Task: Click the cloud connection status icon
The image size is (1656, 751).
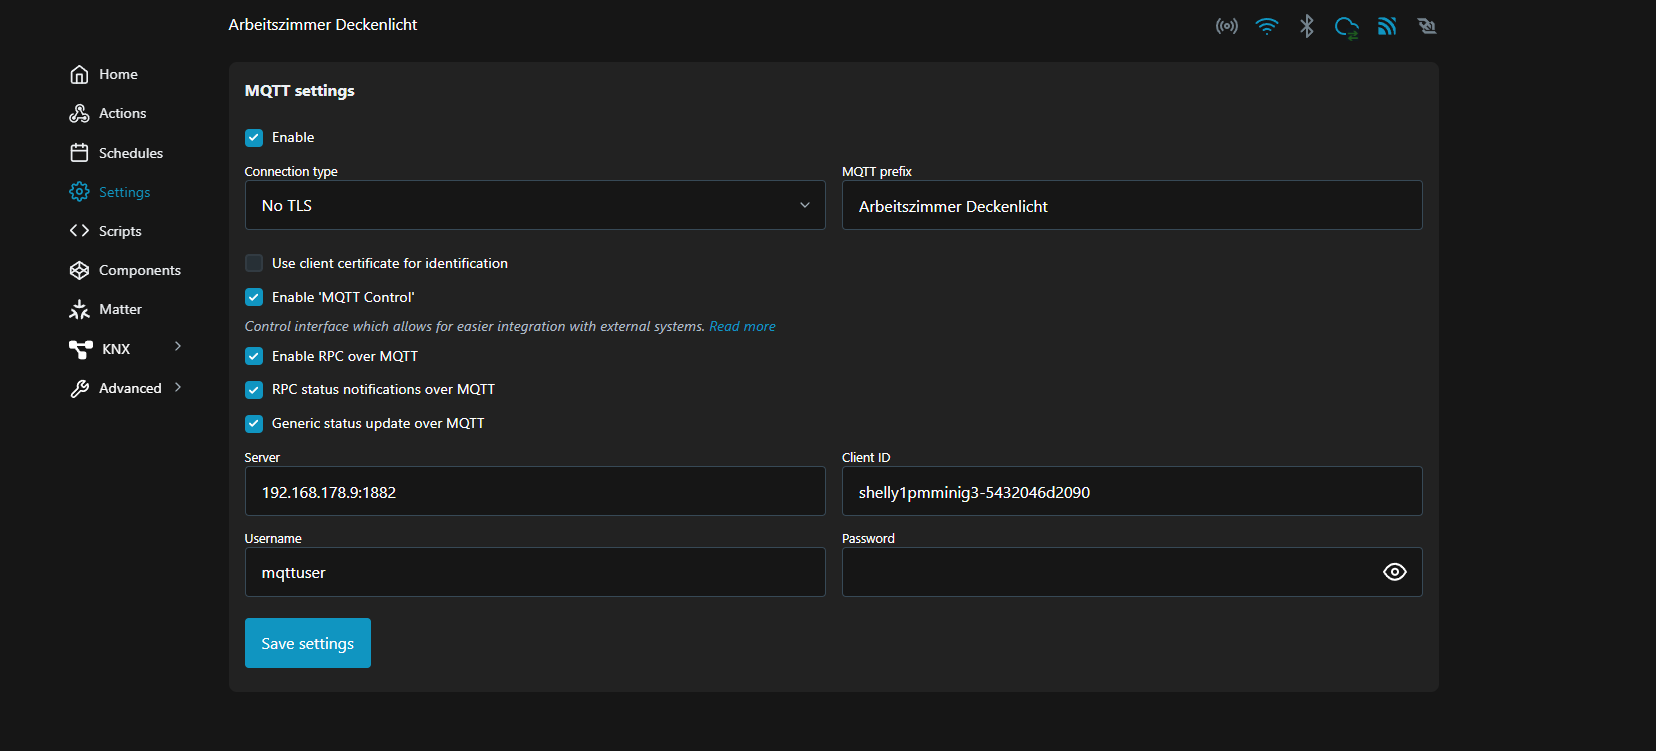Action: click(1346, 27)
